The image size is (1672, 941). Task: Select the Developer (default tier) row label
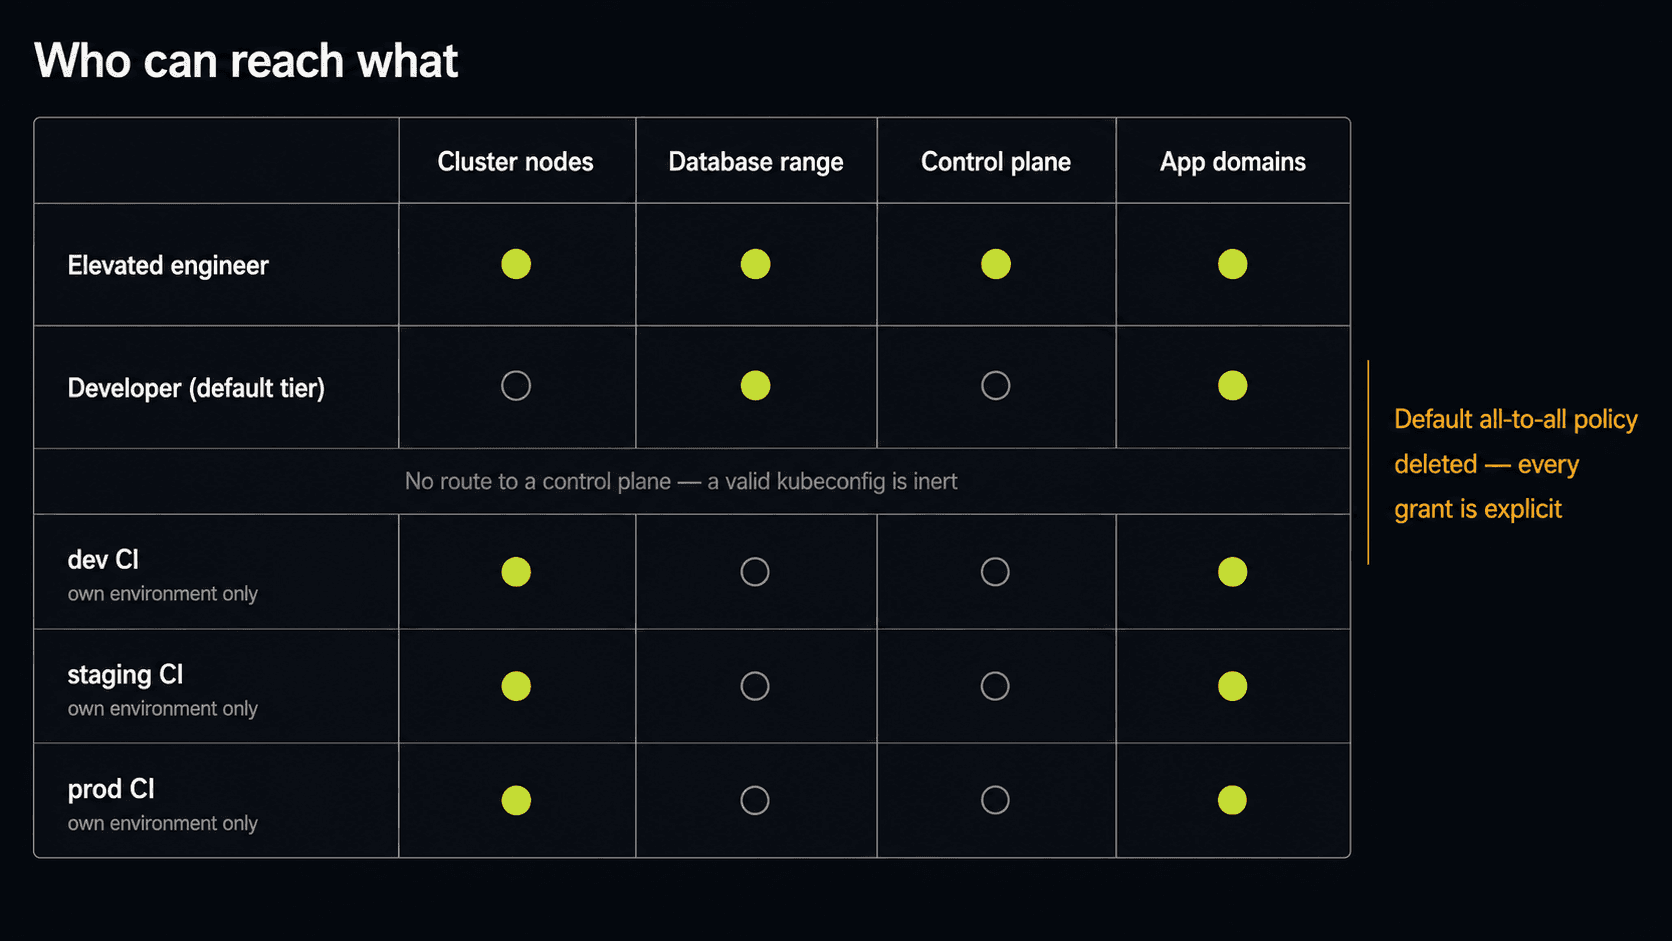pyautogui.click(x=196, y=388)
